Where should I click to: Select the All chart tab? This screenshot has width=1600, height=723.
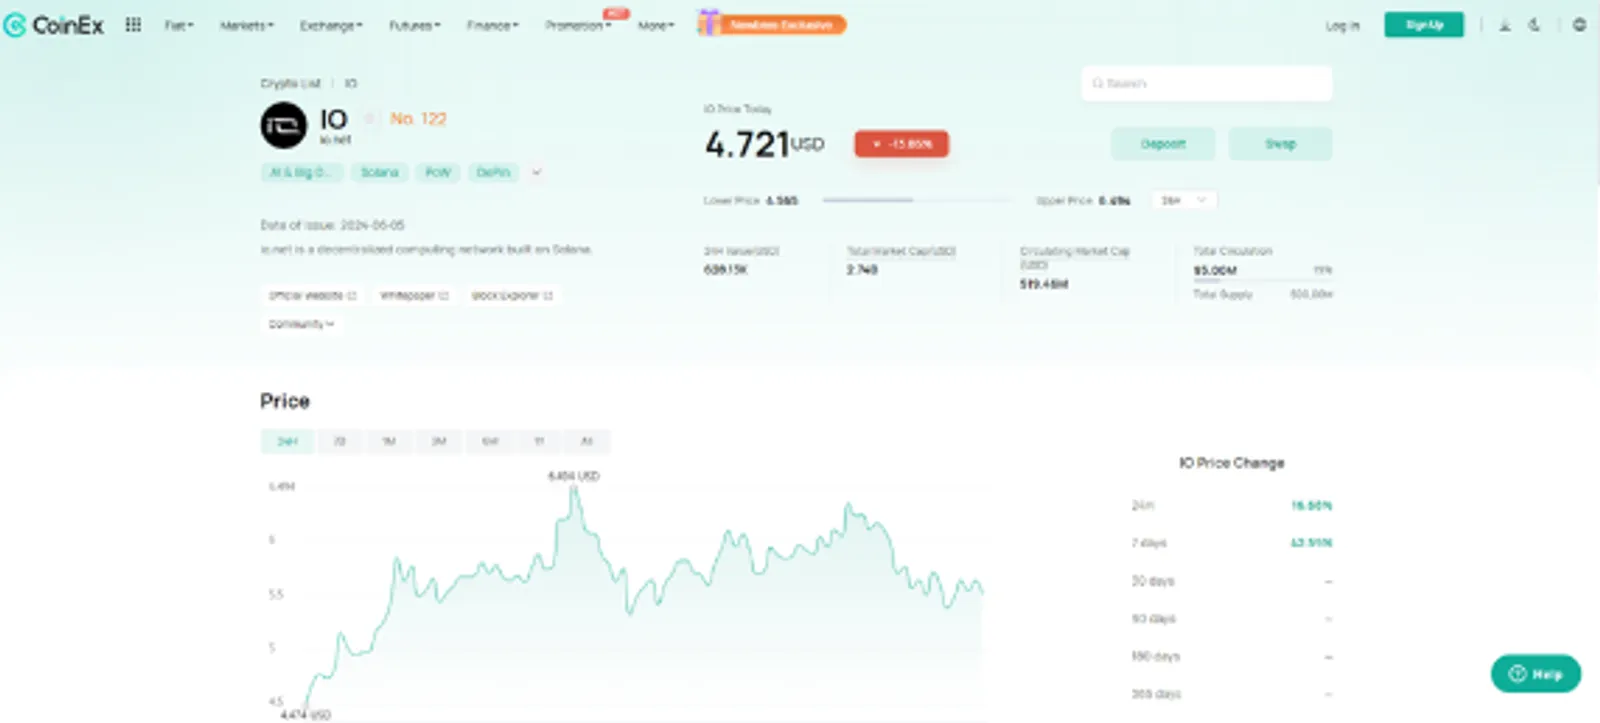(x=587, y=441)
